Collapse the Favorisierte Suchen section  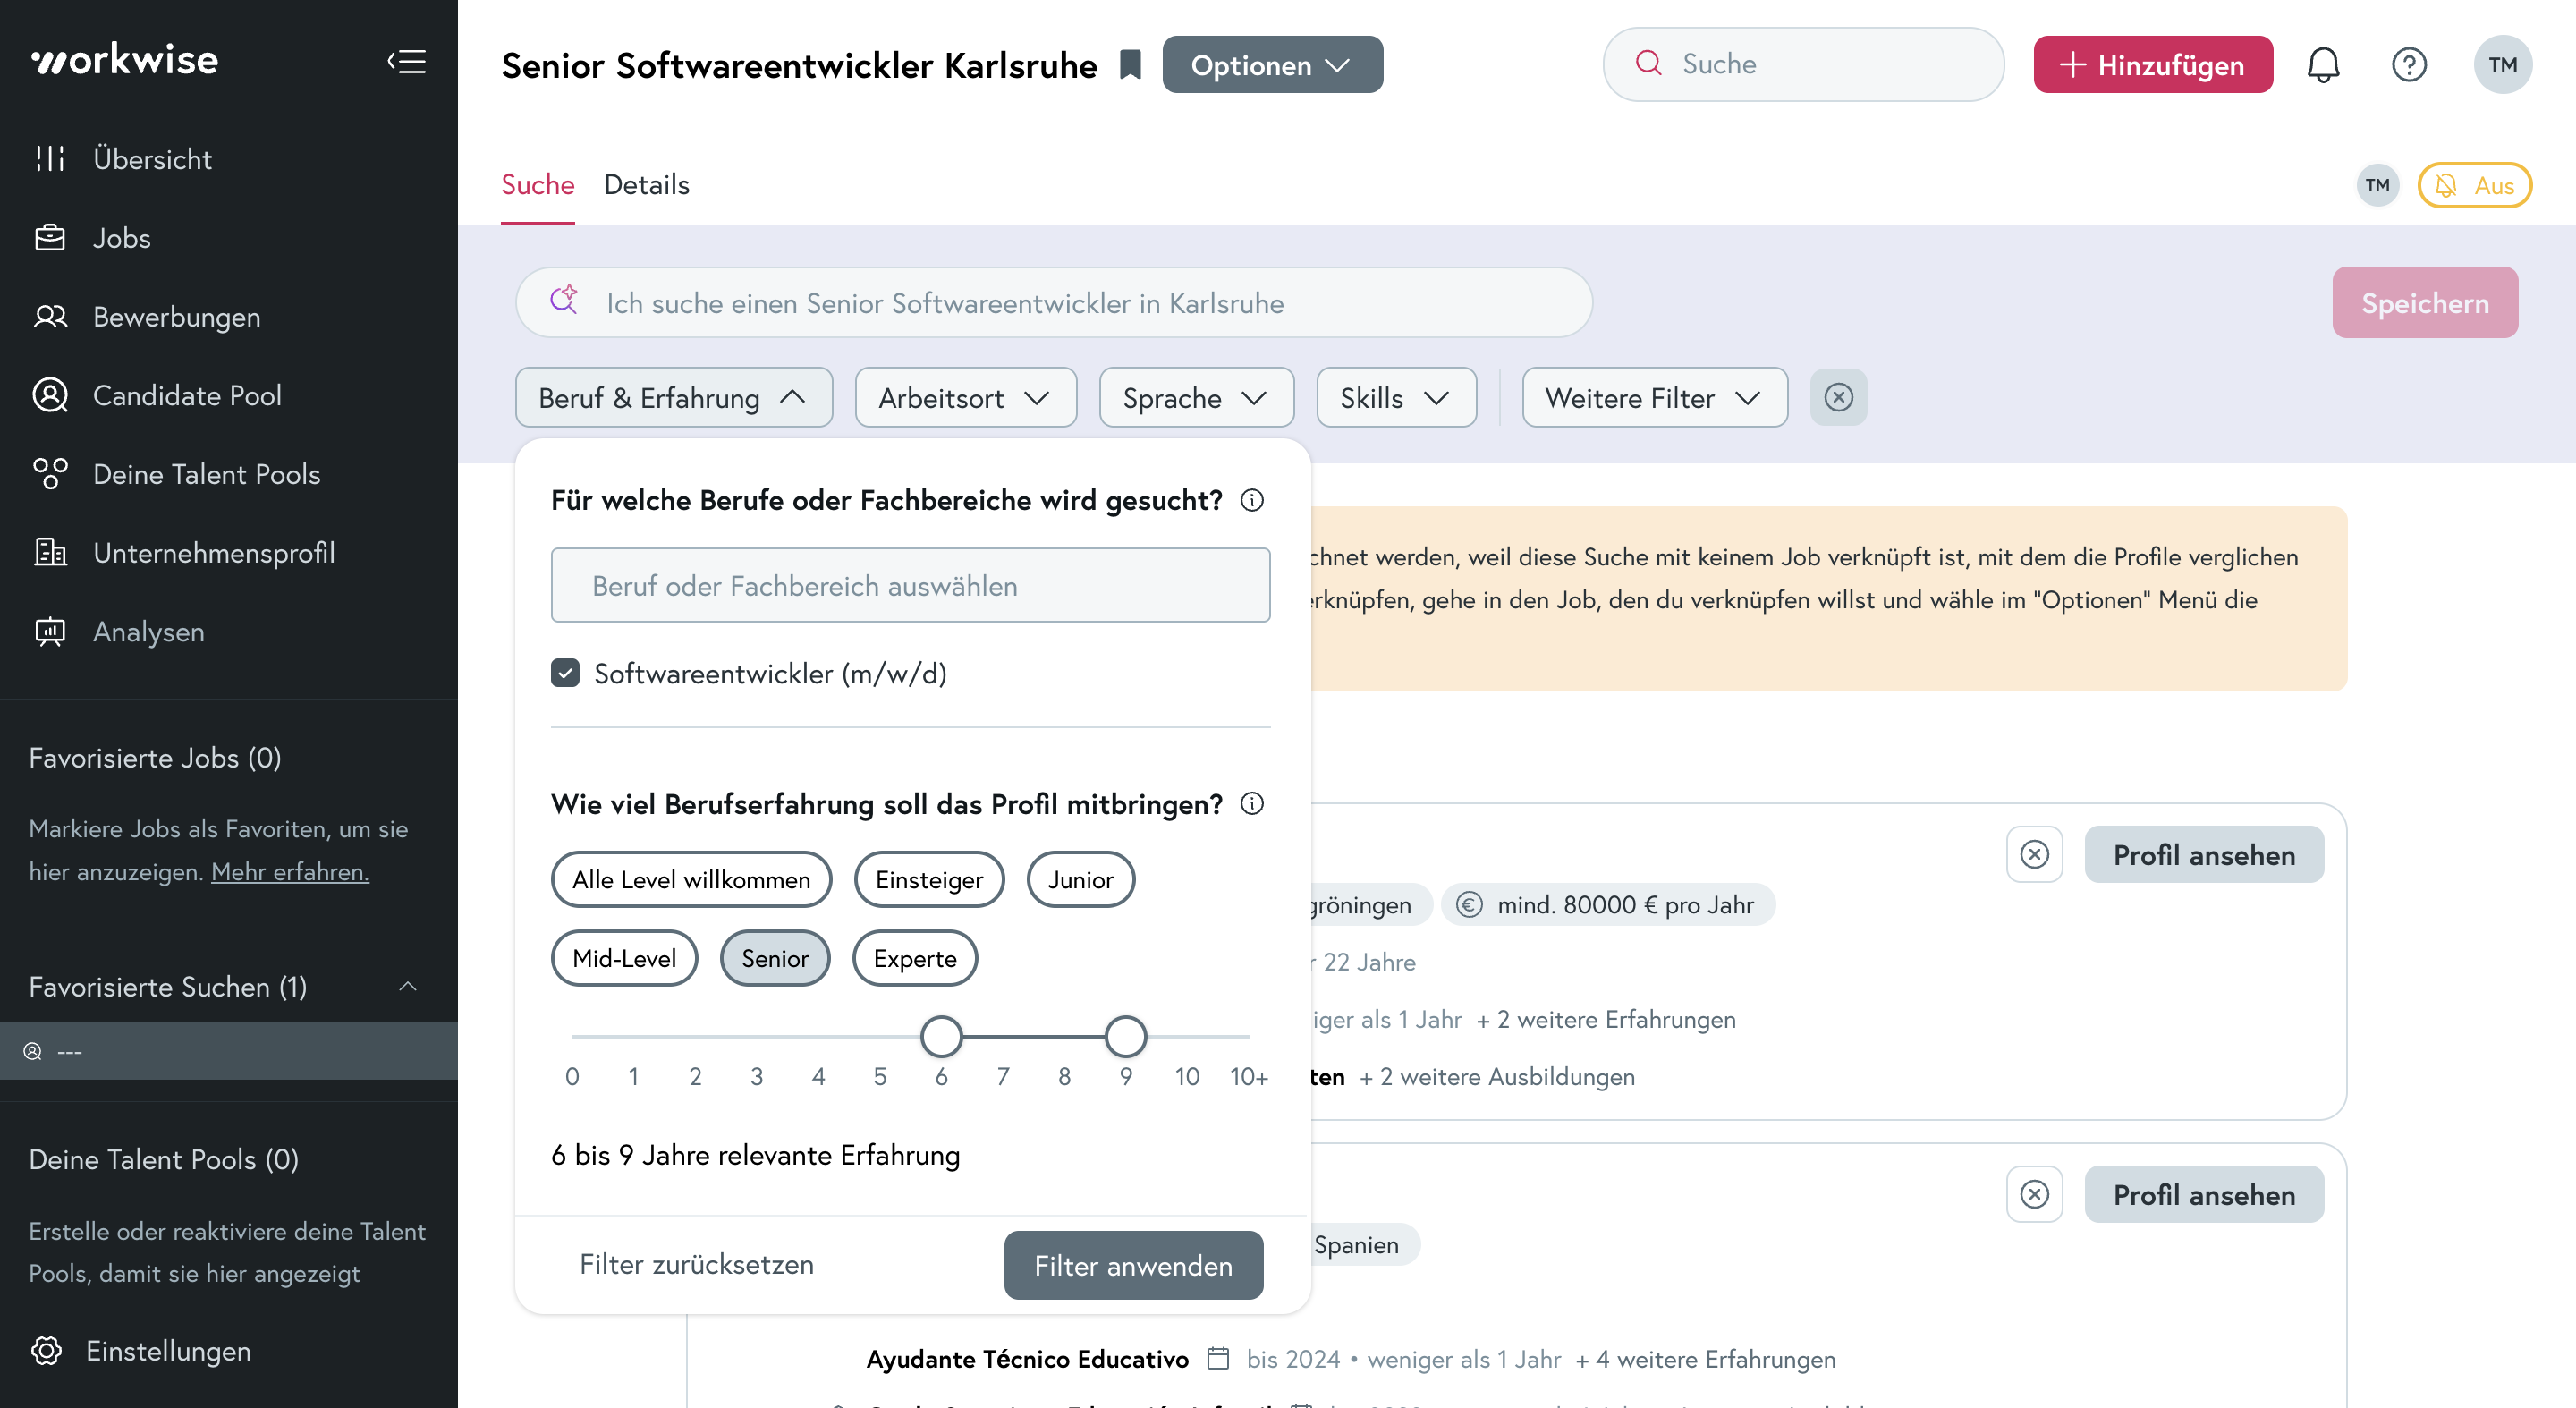point(408,987)
